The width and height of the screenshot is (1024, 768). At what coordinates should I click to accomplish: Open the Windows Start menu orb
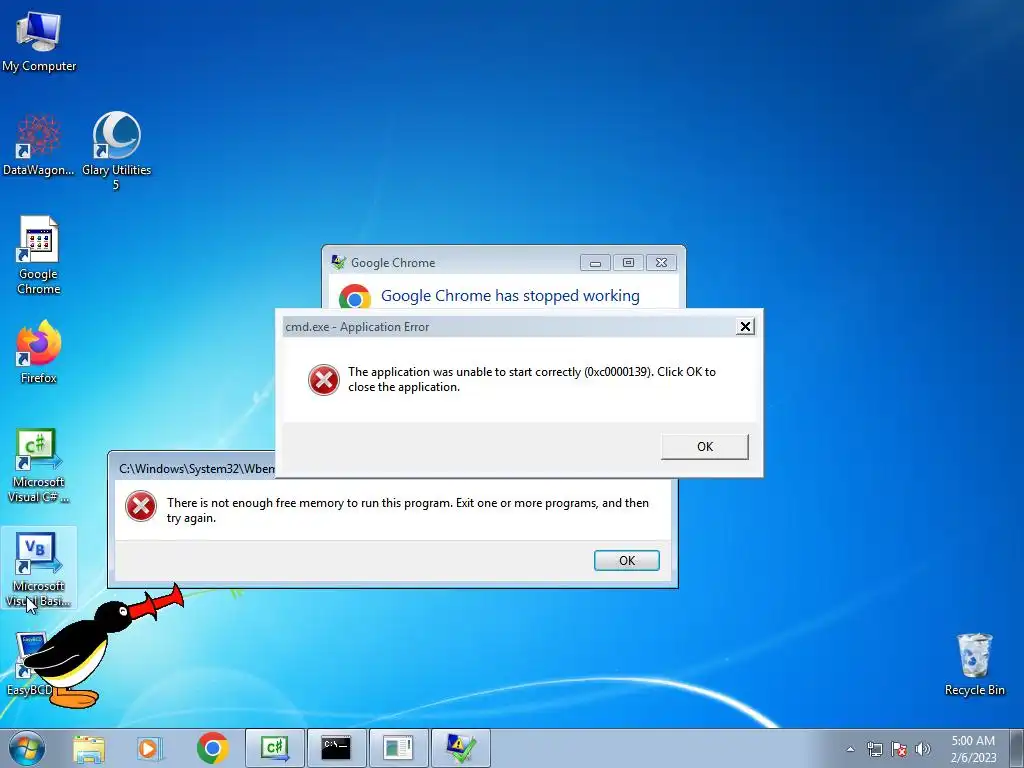click(x=27, y=748)
